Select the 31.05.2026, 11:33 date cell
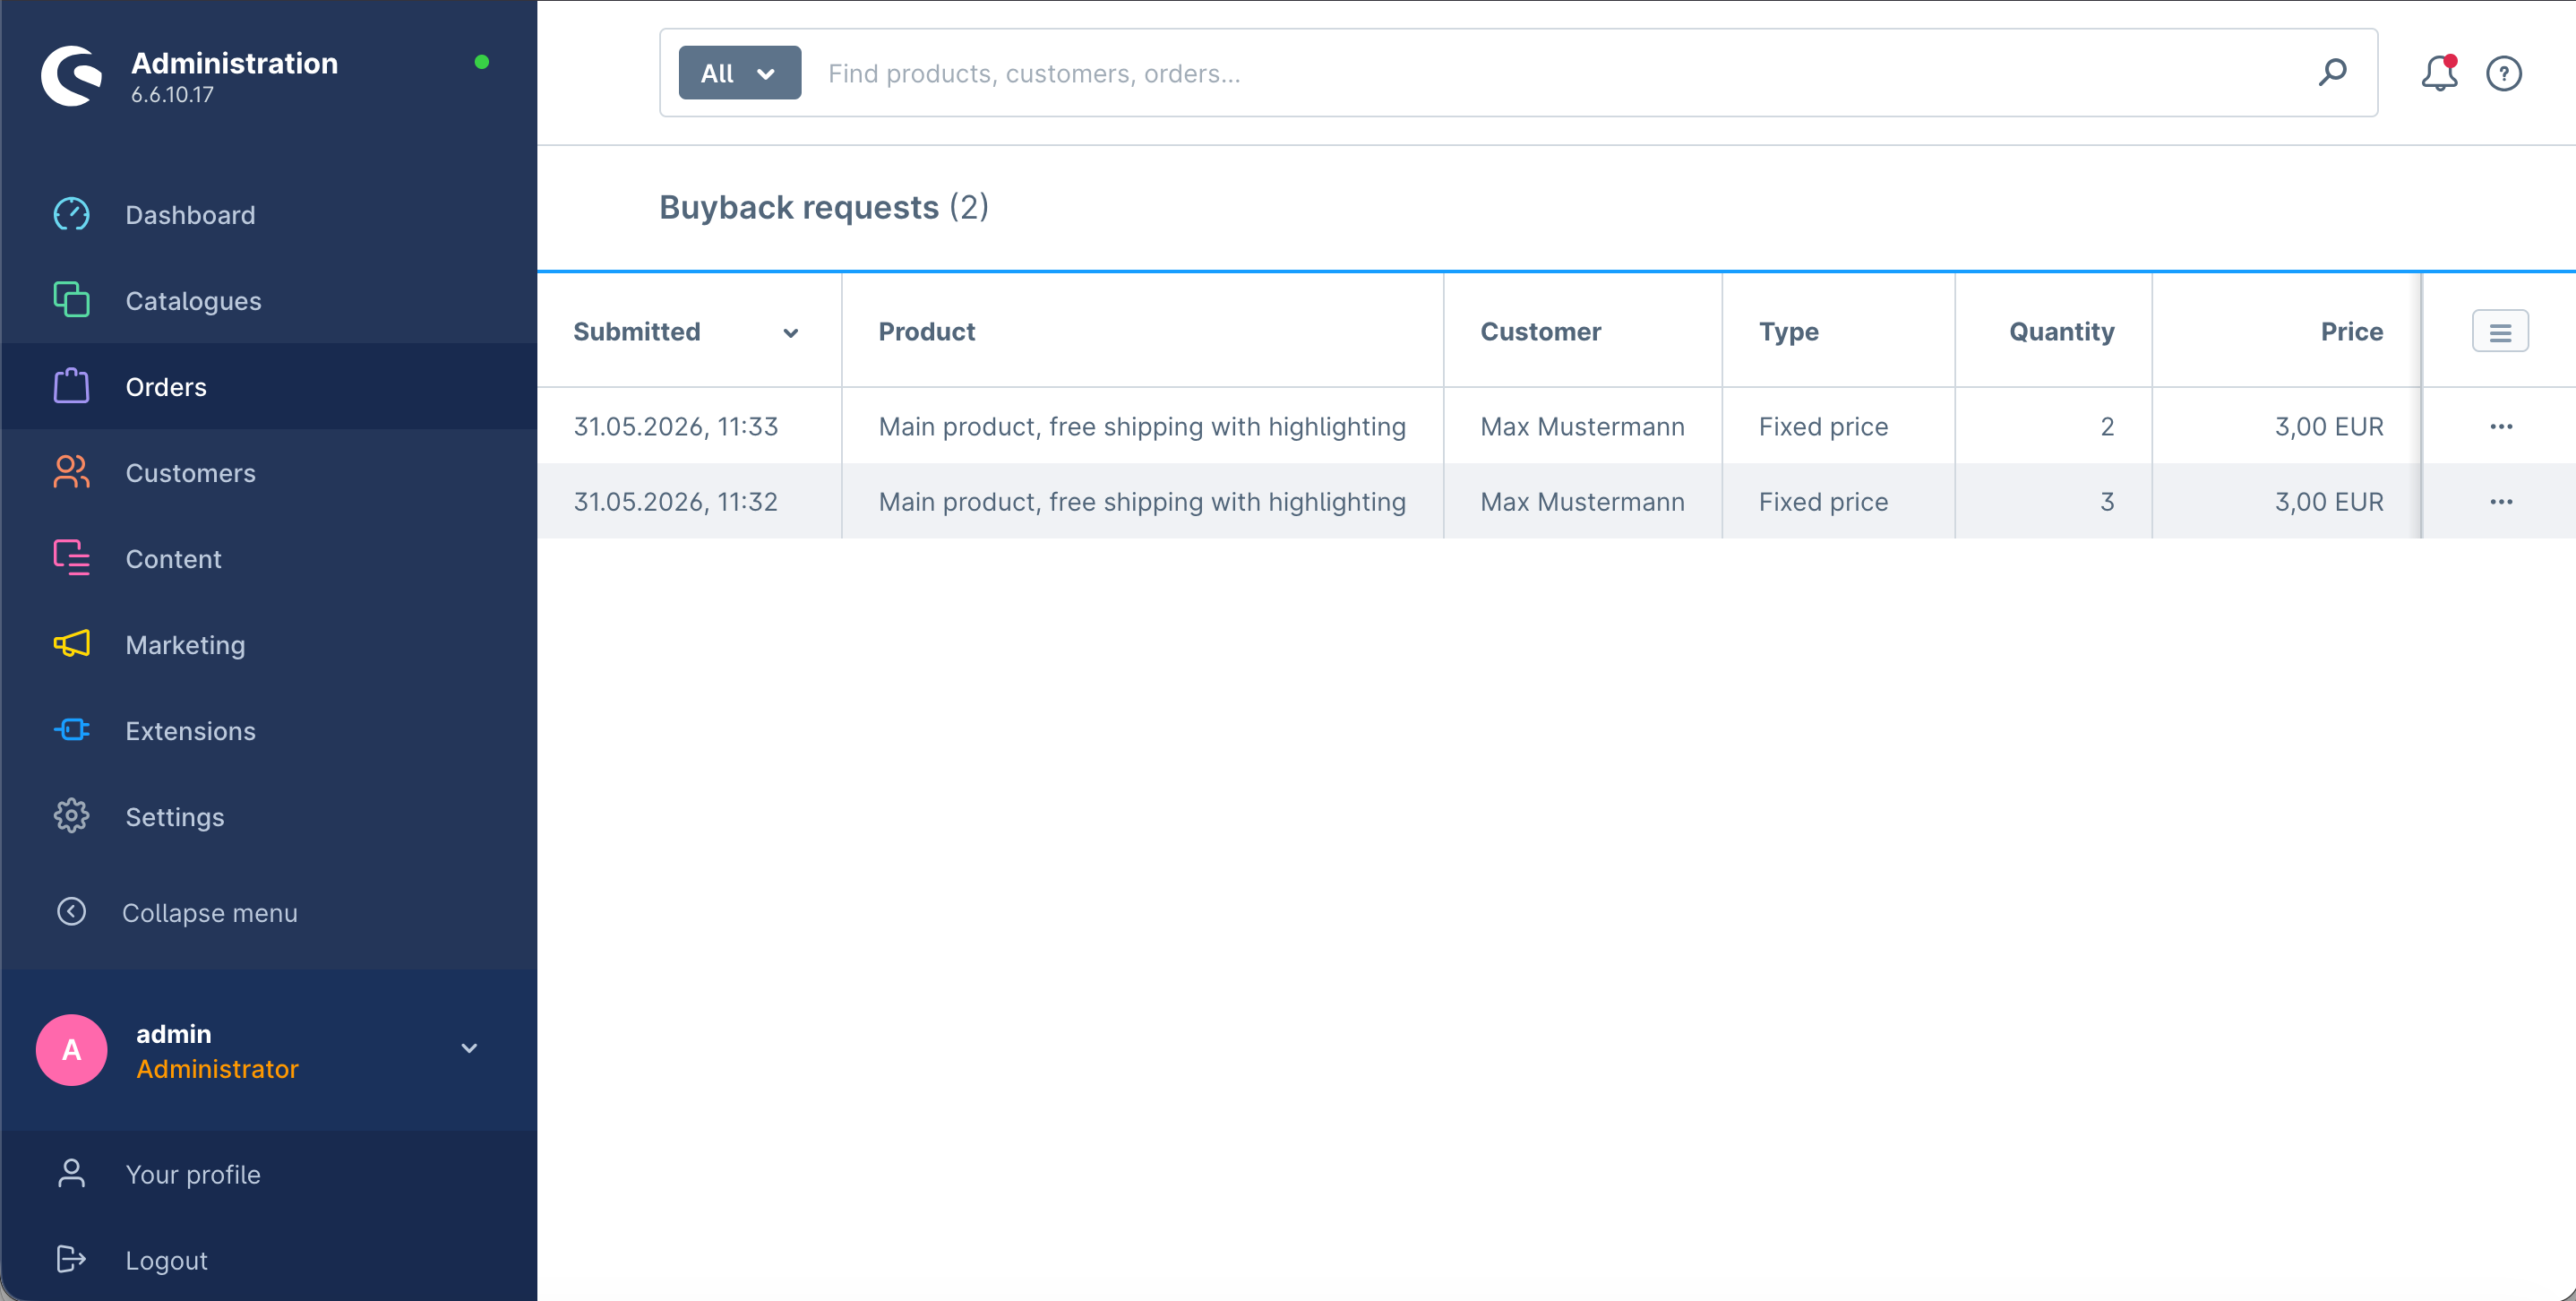Screen dimensions: 2576x1301 tap(675, 427)
